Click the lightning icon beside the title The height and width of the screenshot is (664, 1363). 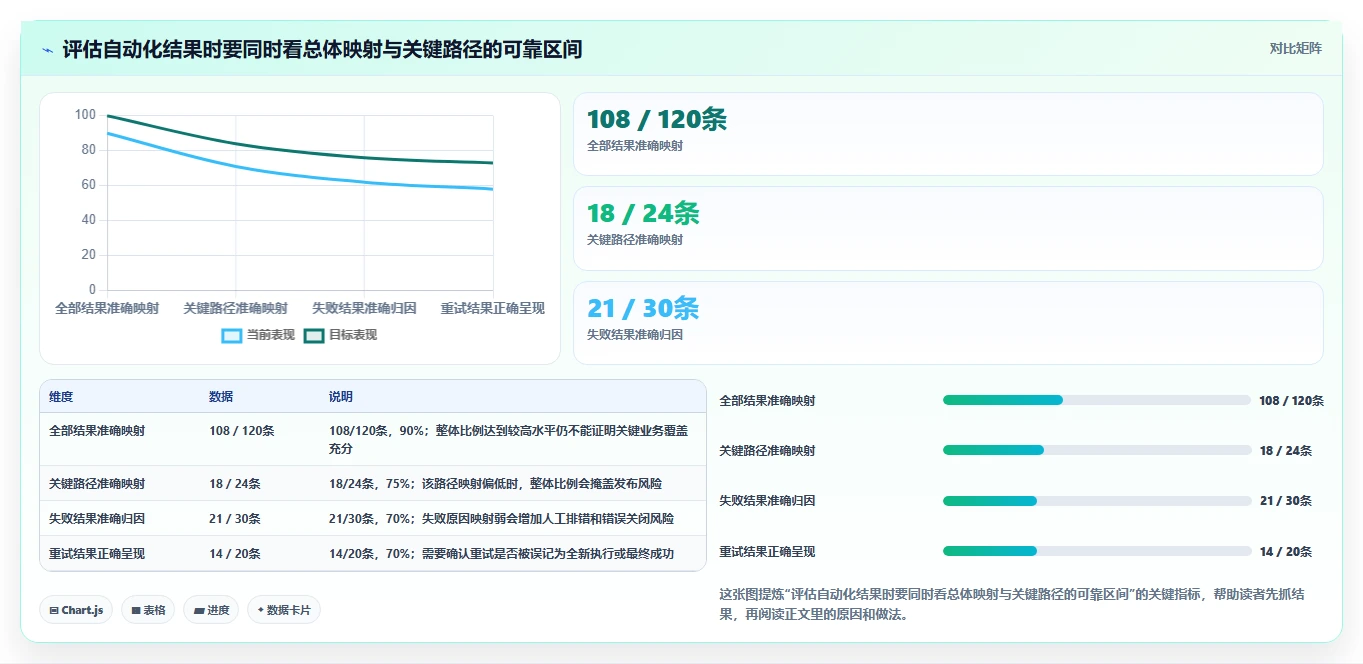(x=47, y=50)
